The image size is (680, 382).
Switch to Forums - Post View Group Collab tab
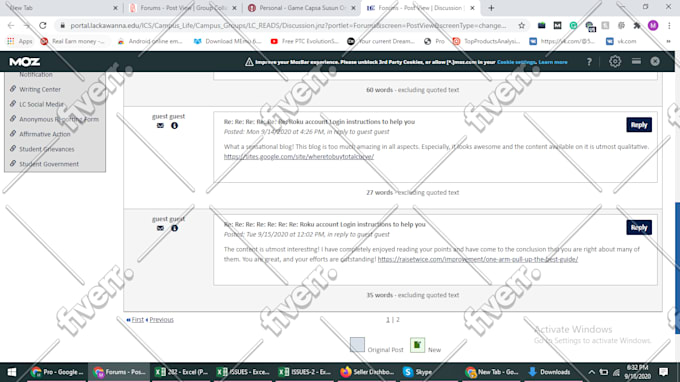click(x=183, y=8)
